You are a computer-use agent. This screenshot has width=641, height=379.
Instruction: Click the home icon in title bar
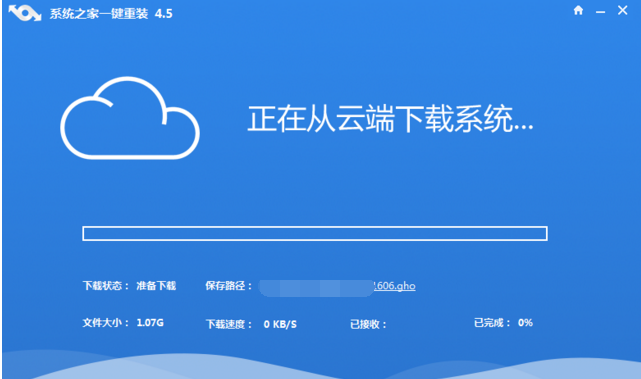[x=578, y=10]
